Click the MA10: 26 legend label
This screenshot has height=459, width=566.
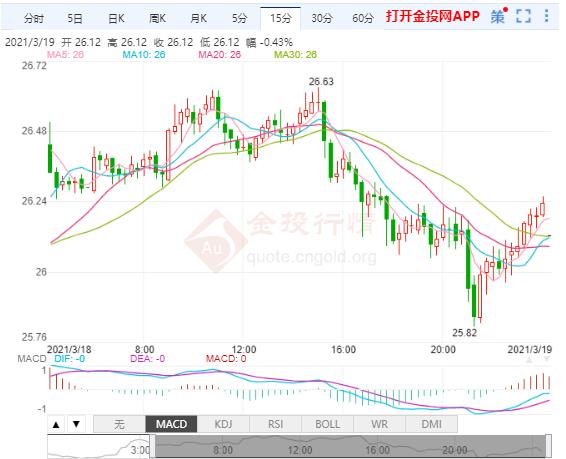click(x=144, y=54)
